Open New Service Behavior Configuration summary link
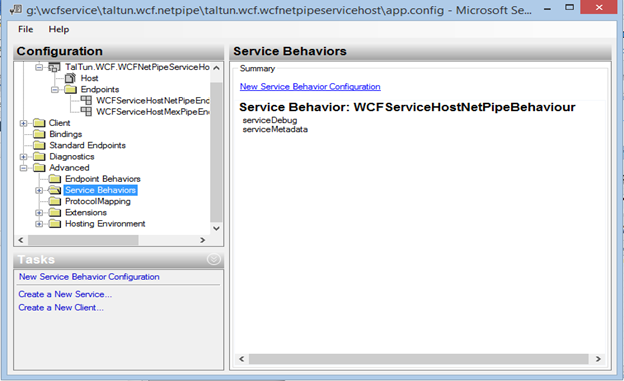Screen dimensions: 624x381 pyautogui.click(x=310, y=86)
